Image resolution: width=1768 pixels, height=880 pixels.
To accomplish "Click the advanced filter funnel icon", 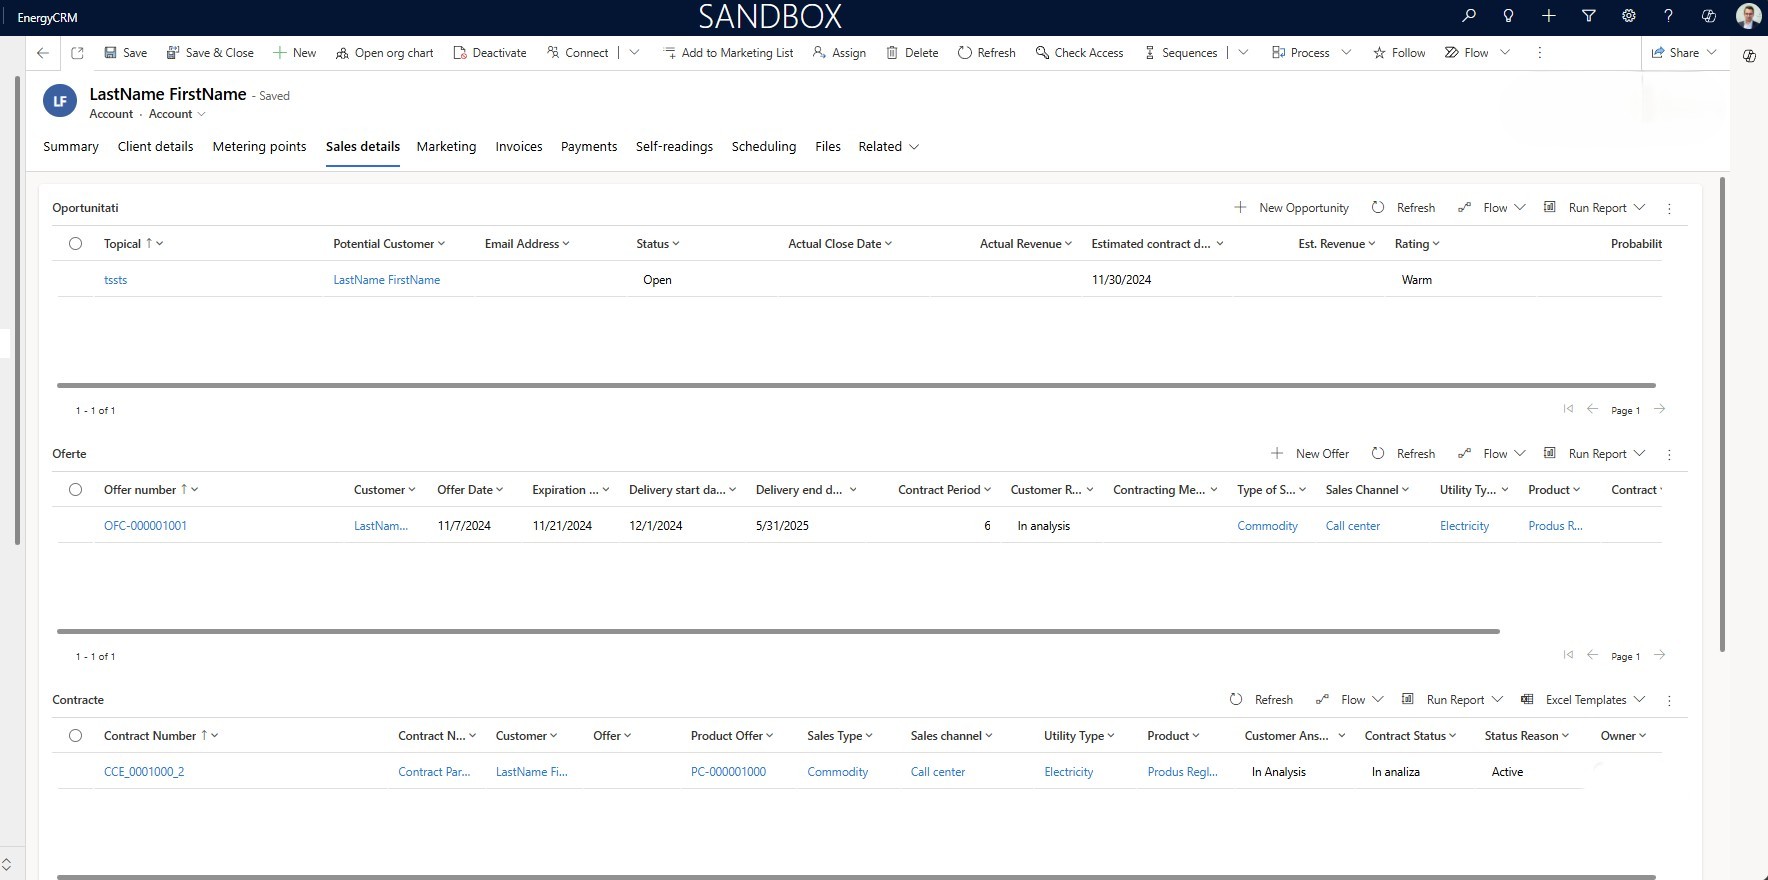I will click(x=1588, y=16).
